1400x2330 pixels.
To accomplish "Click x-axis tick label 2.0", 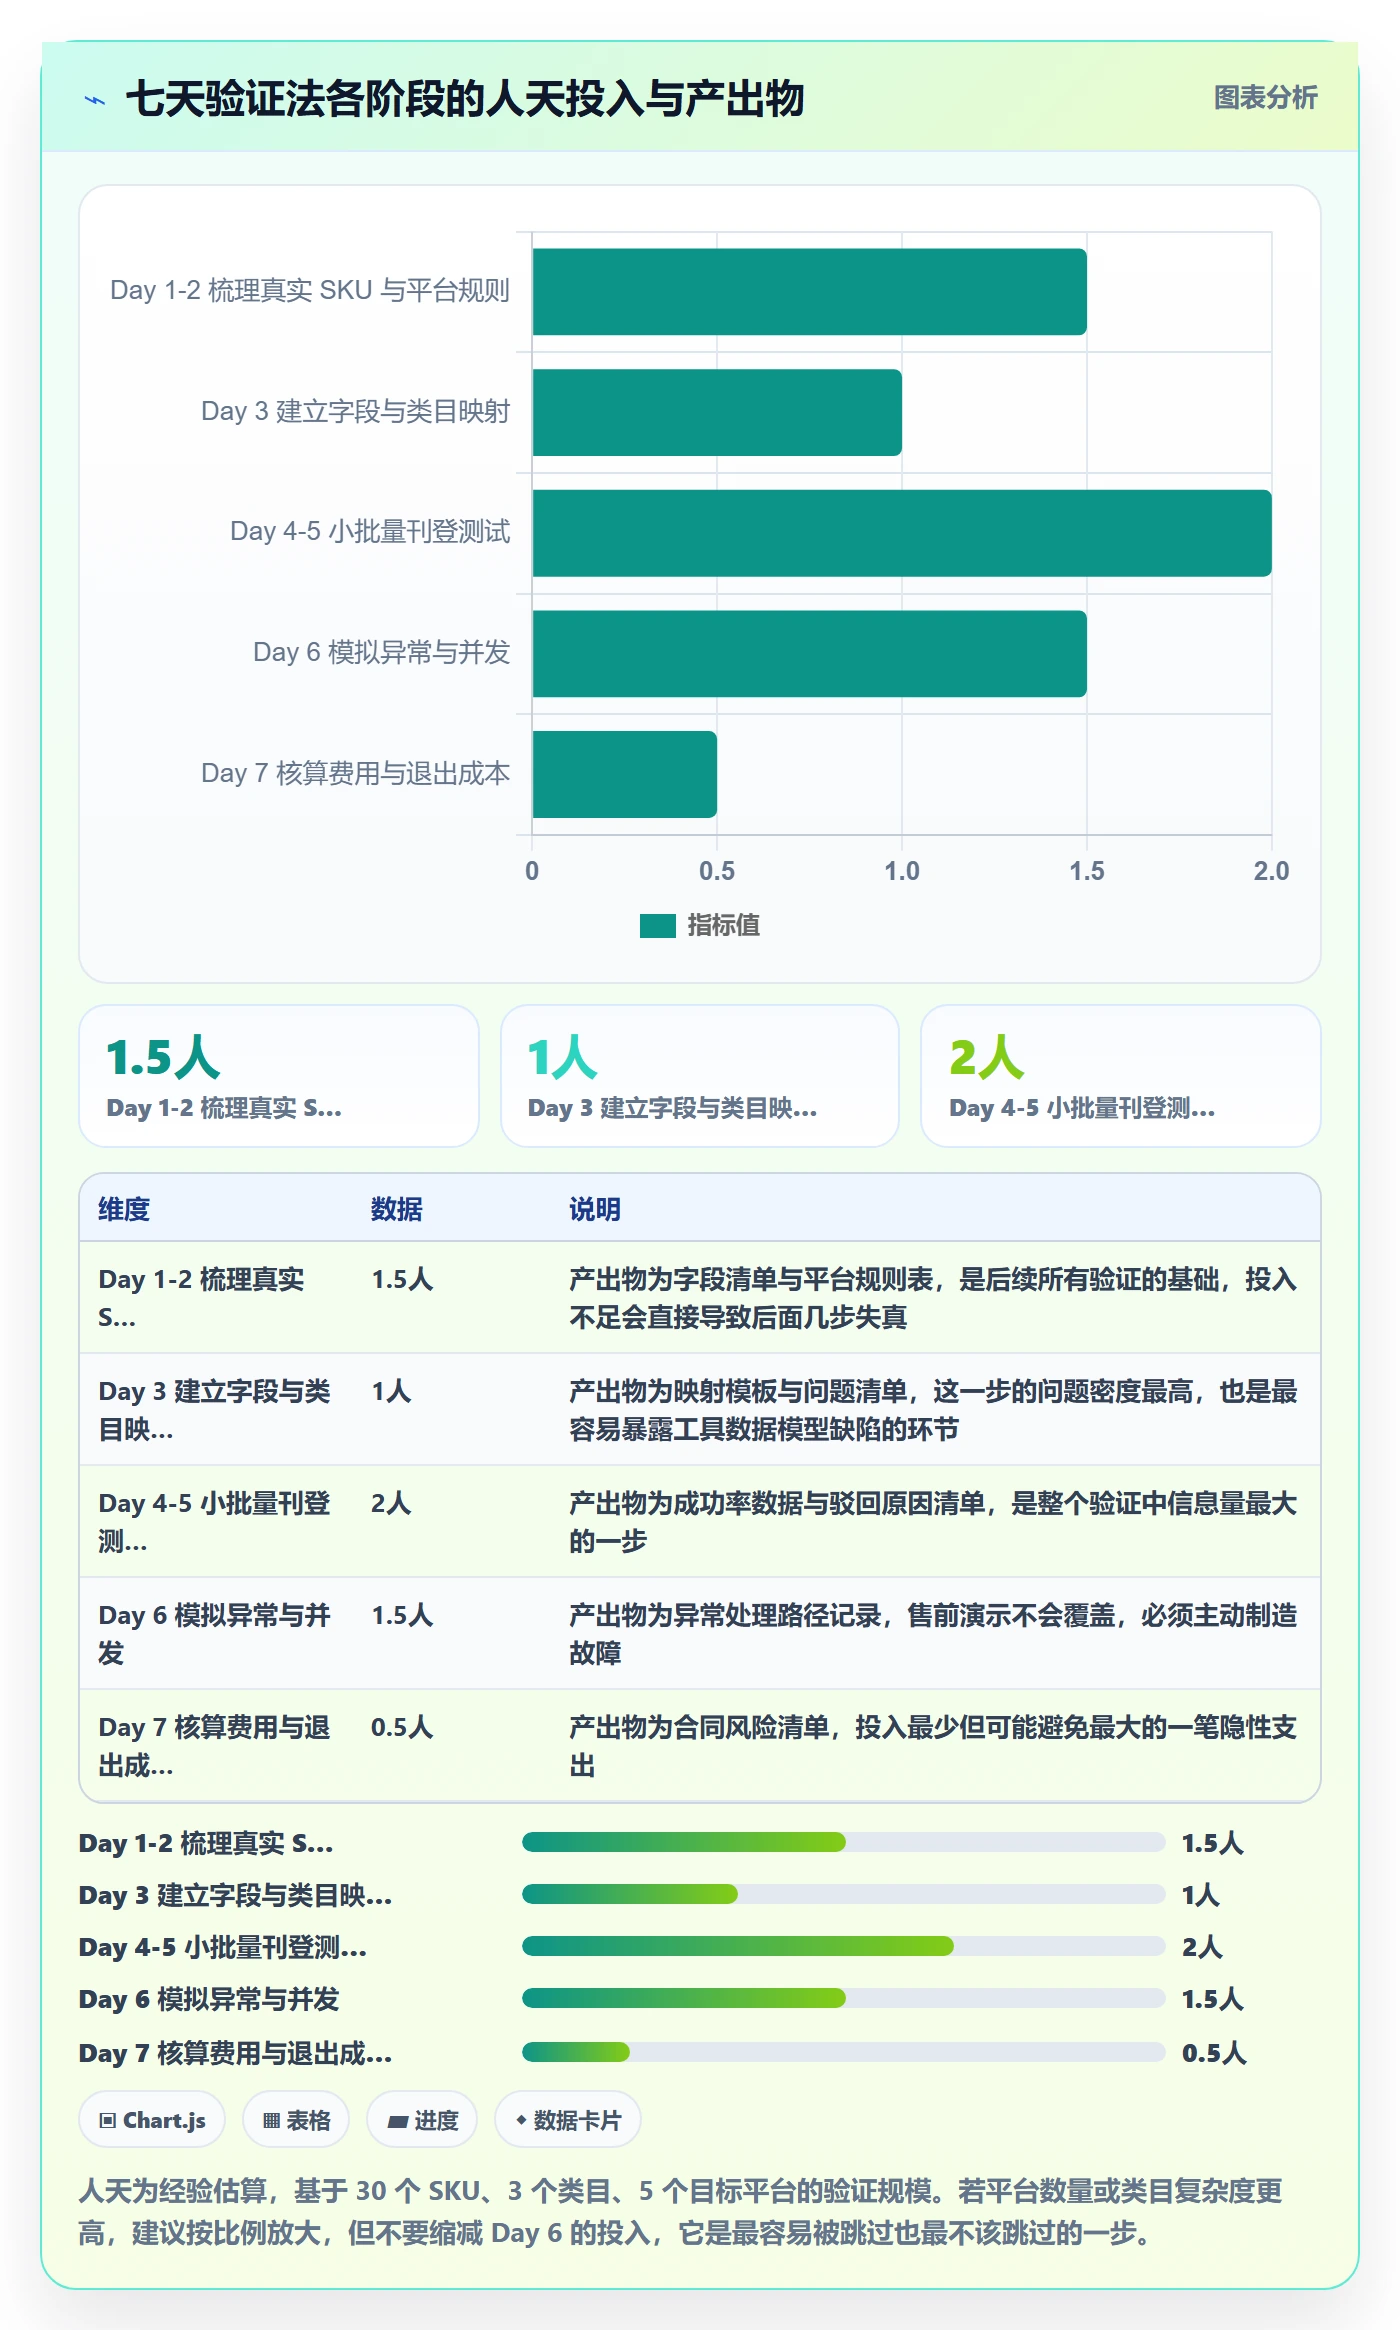I will coord(1271,871).
